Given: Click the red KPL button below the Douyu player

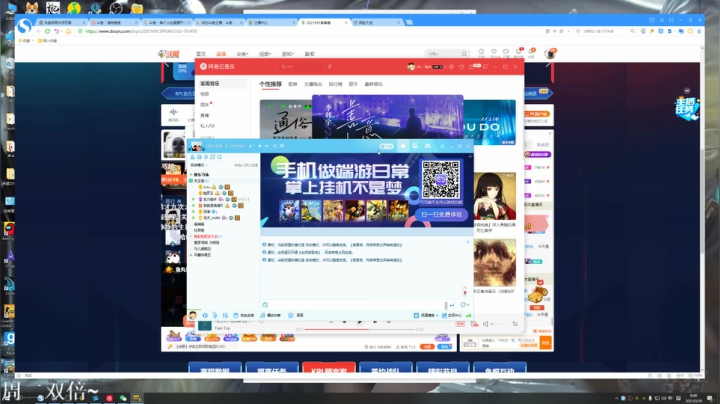Looking at the screenshot, I should (x=329, y=368).
